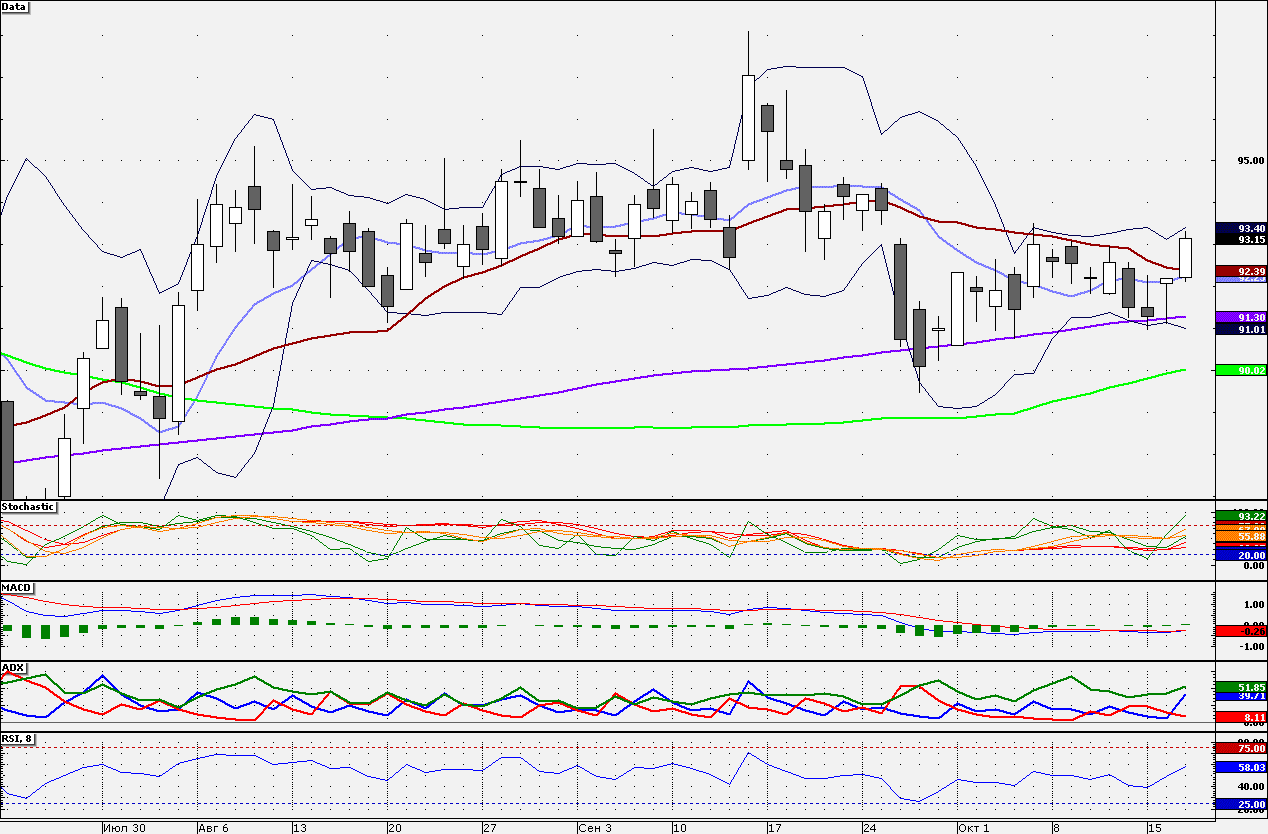Viewport: 1268px width, 834px height.
Task: Select the '8' October date axis label
Action: click(x=1056, y=828)
